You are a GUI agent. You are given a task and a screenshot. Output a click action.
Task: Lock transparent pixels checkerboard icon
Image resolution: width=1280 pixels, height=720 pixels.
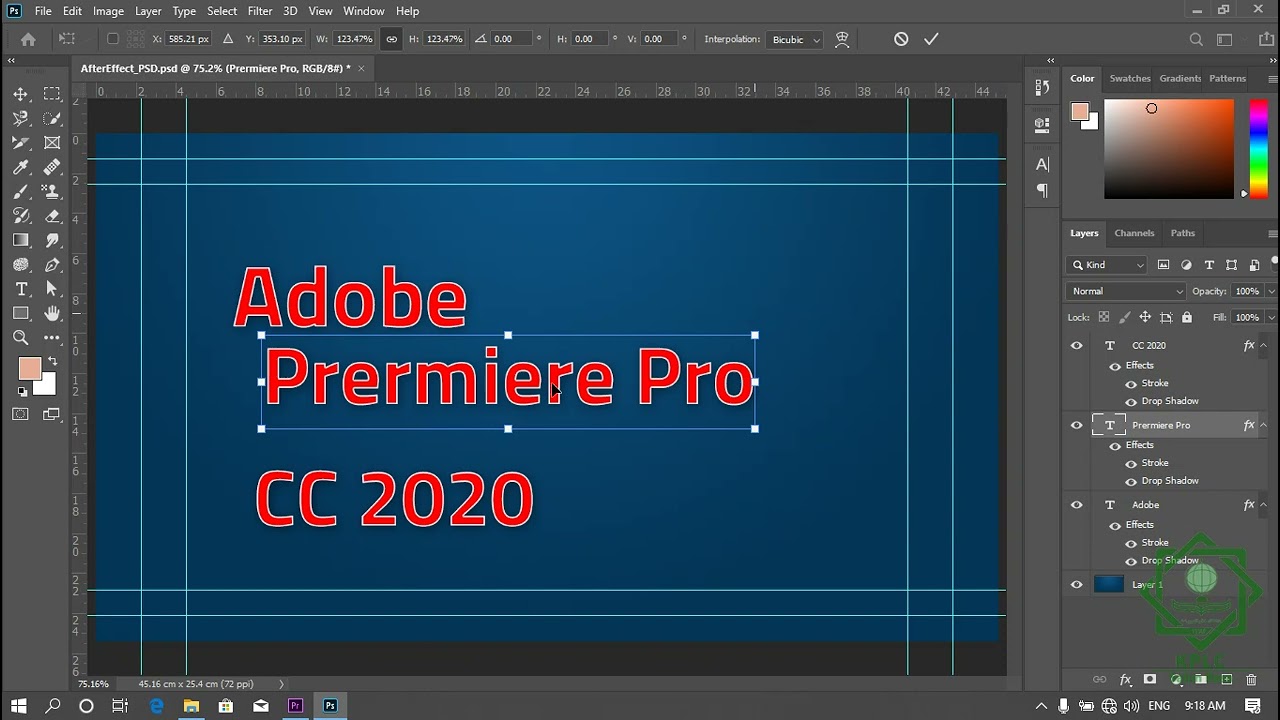[1104, 317]
